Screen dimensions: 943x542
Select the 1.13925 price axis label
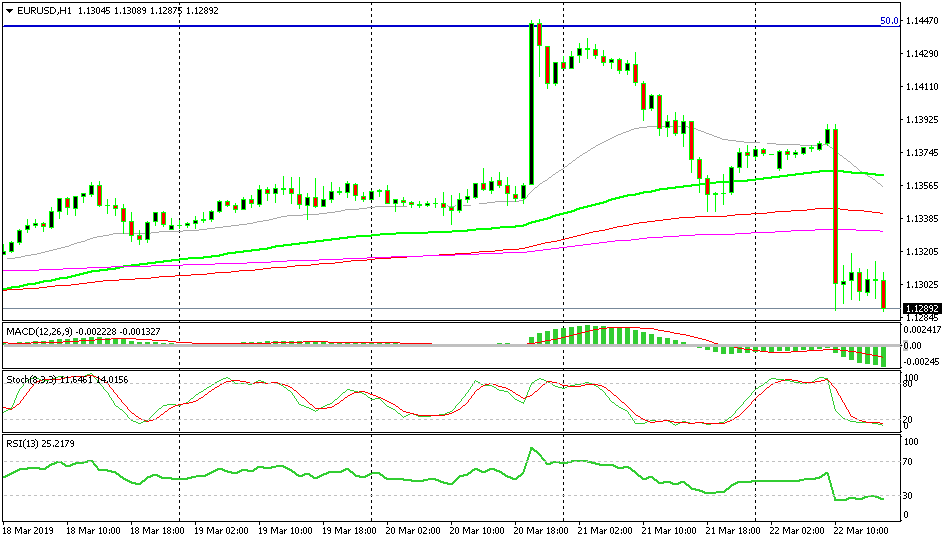(922, 120)
